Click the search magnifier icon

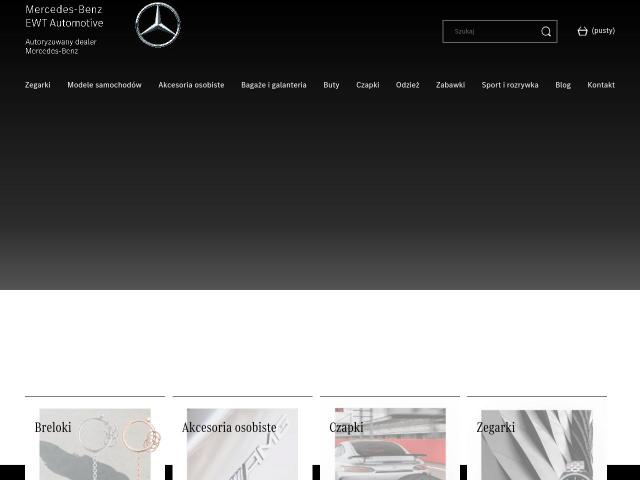click(546, 31)
